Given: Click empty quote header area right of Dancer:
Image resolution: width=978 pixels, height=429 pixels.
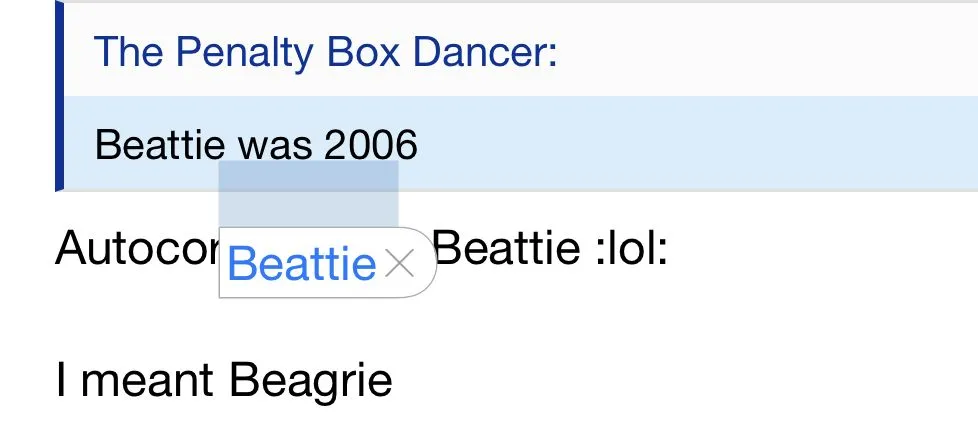Looking at the screenshot, I should click(x=760, y=51).
